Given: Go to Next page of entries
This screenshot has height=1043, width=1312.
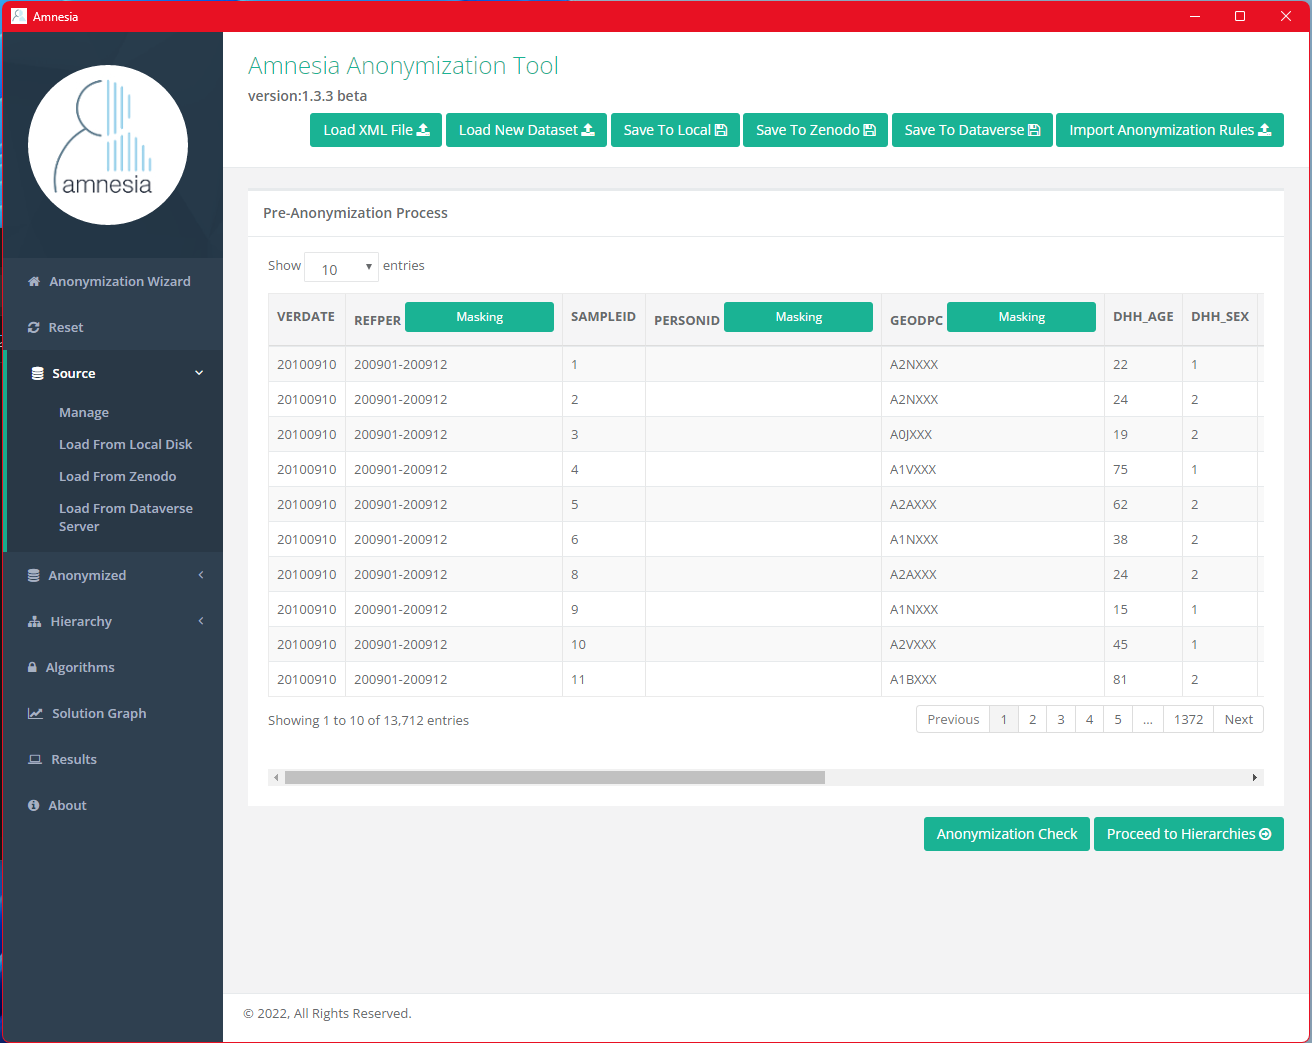Looking at the screenshot, I should 1238,720.
